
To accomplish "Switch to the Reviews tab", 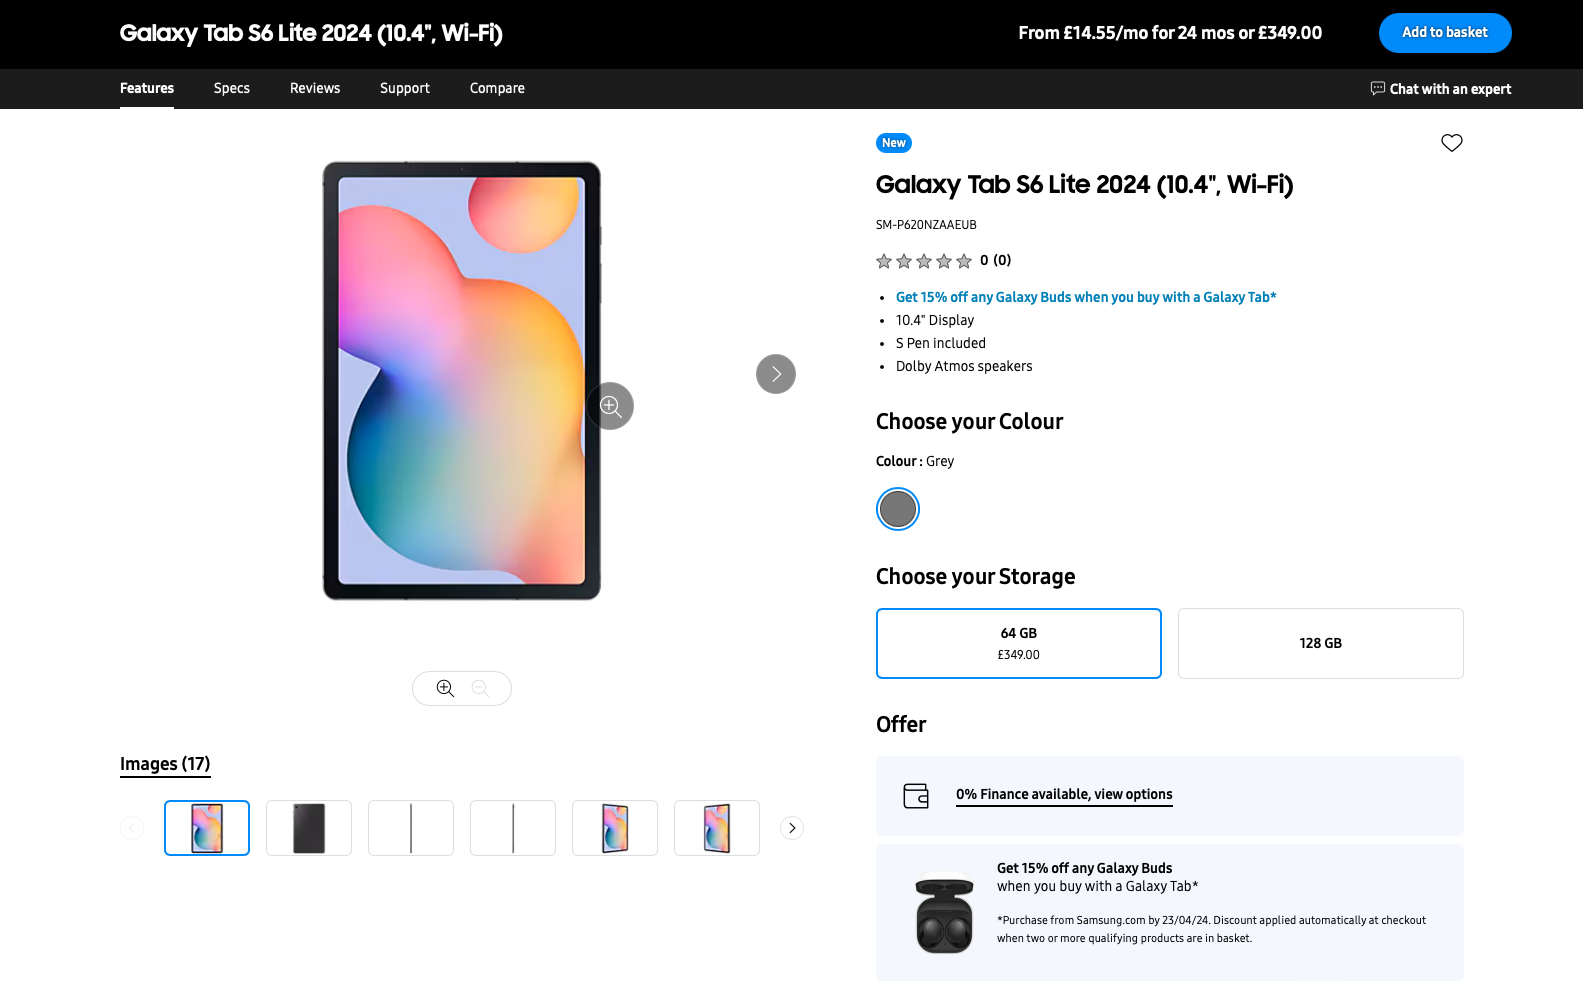I will [x=315, y=88].
